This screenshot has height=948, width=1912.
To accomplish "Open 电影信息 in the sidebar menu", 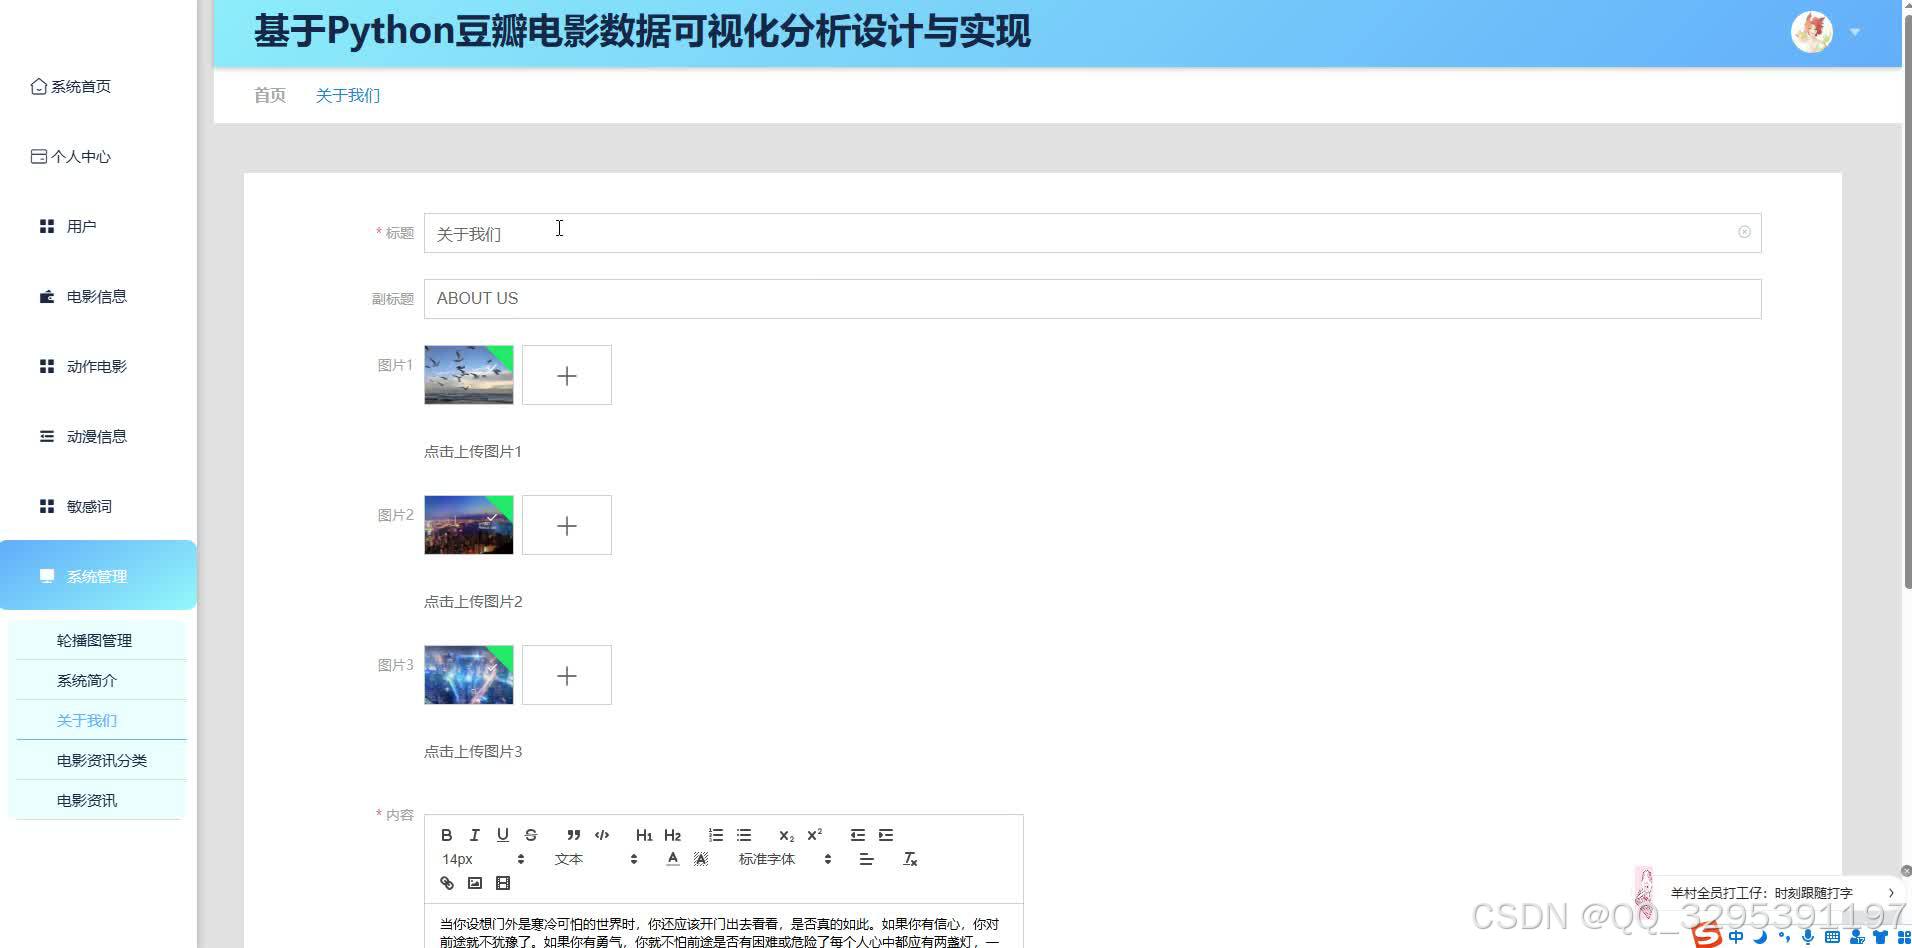I will coord(95,296).
